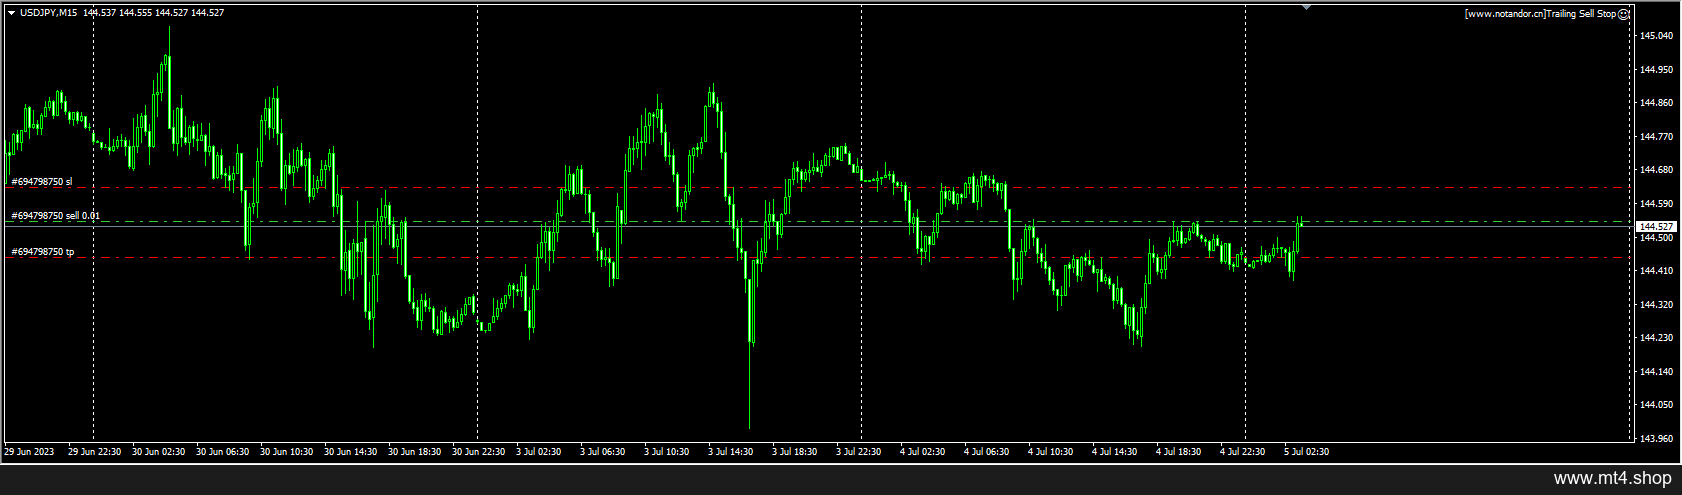Click the 4 Jul 14:30 time label
The width and height of the screenshot is (1682, 495).
click(1115, 452)
